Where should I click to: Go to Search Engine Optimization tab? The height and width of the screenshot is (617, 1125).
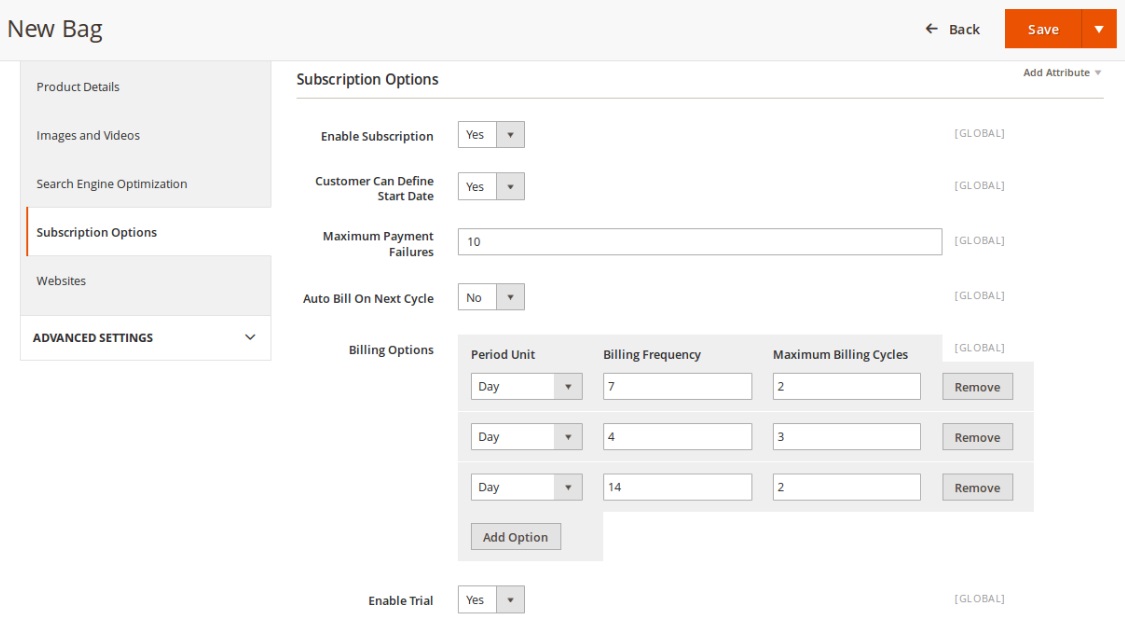click(146, 184)
